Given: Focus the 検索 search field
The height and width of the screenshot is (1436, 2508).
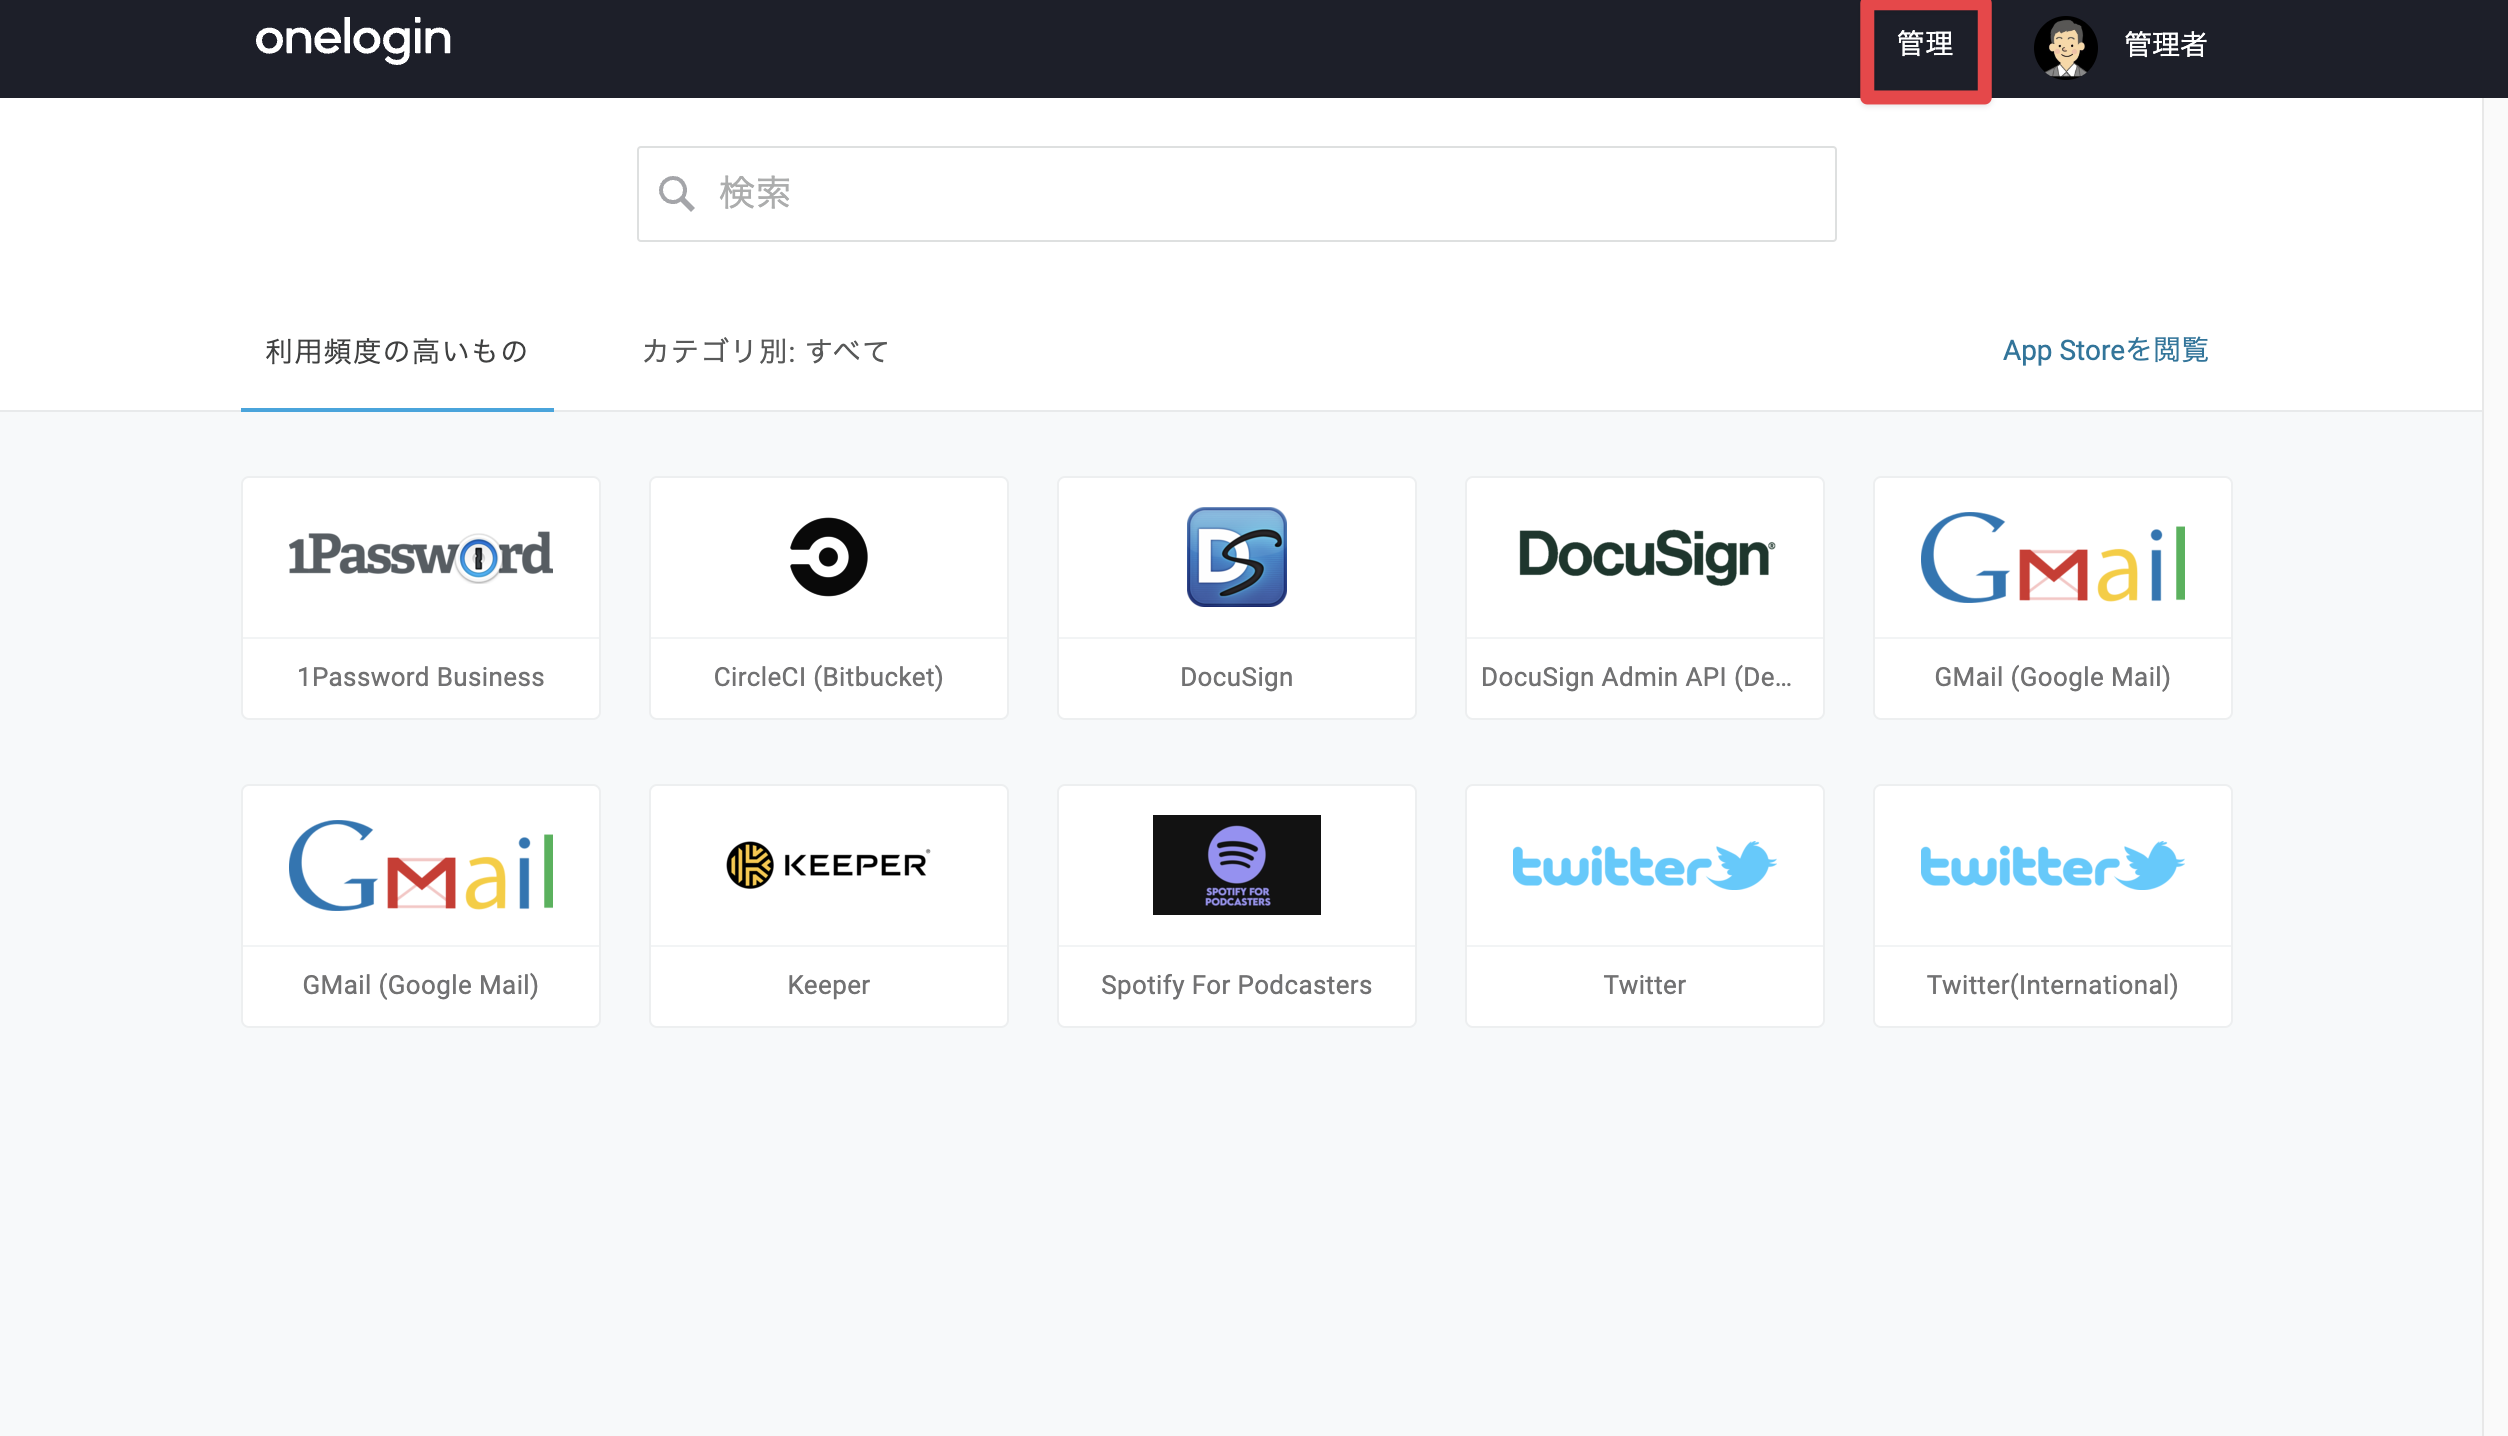Looking at the screenshot, I should coord(1237,194).
